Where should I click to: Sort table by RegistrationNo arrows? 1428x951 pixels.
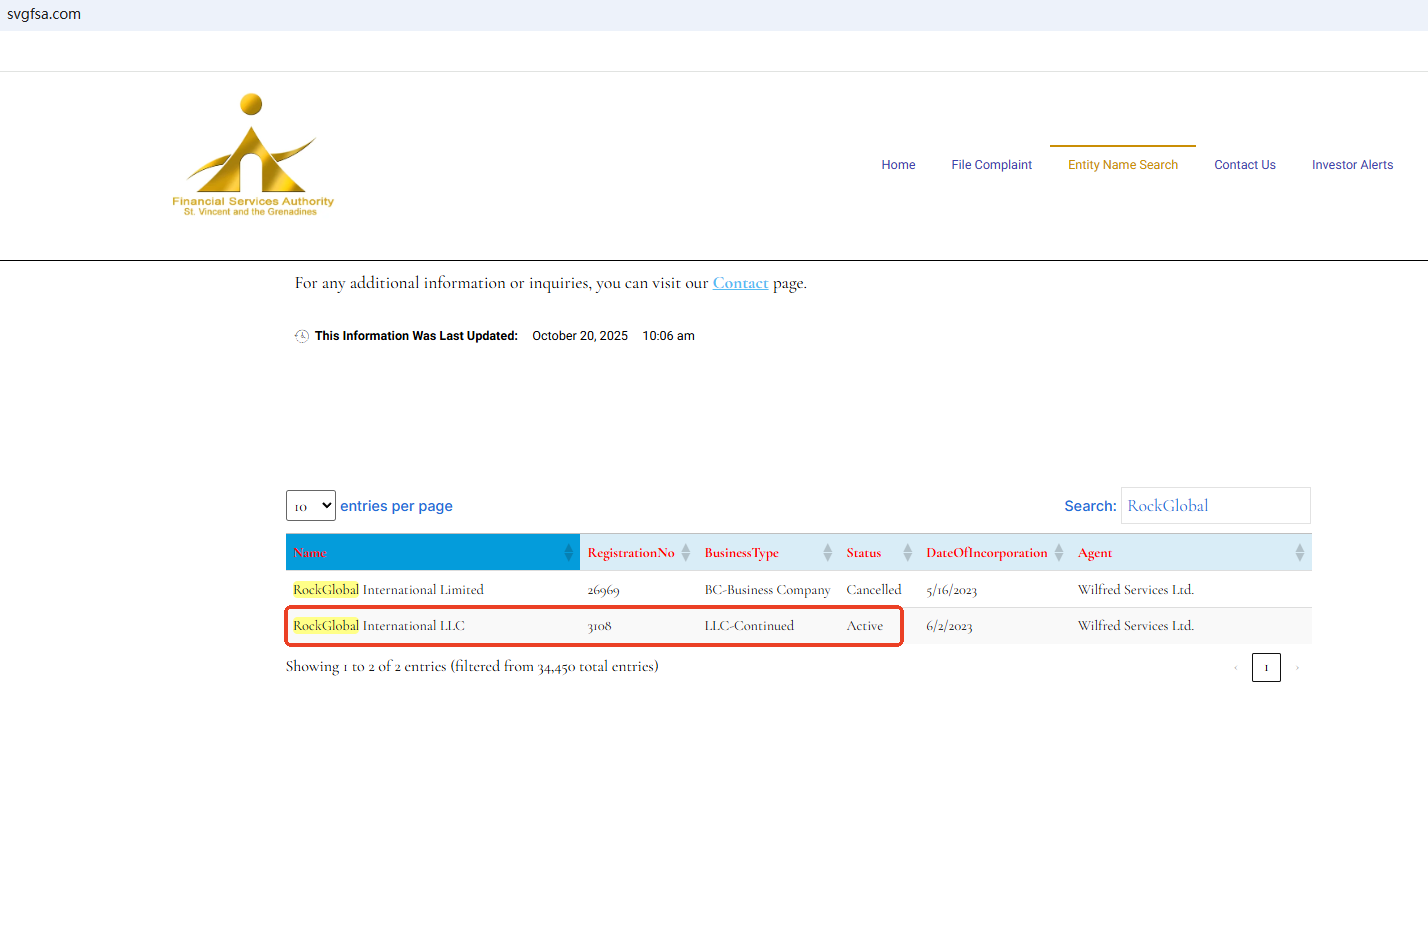coord(686,552)
